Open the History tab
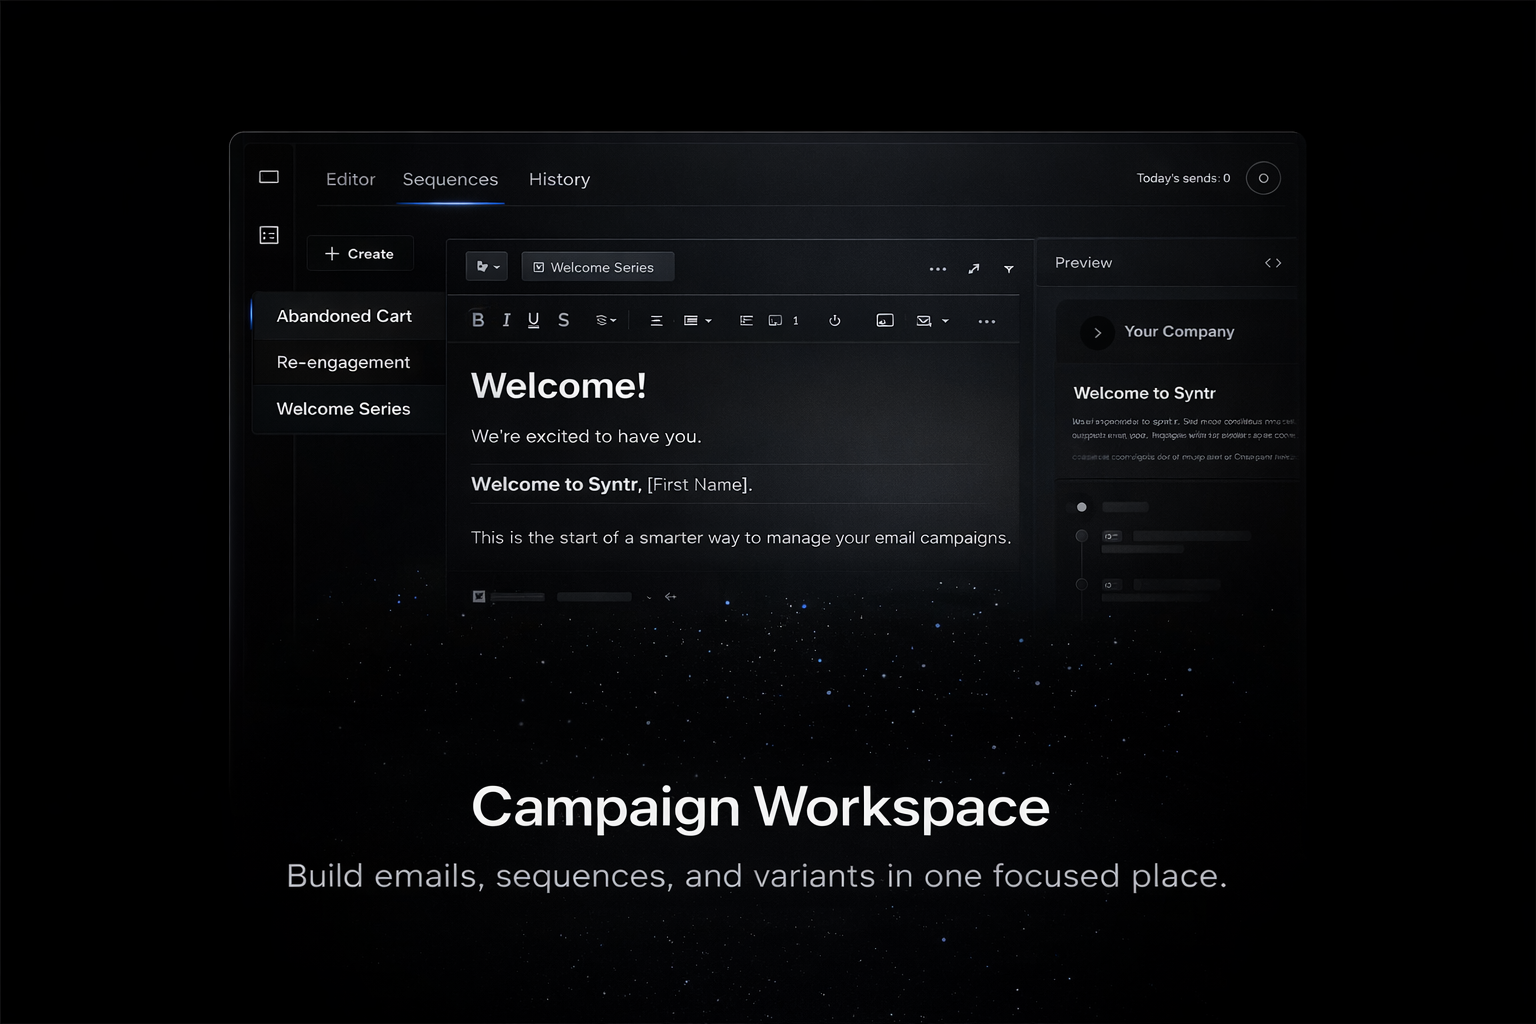 tap(559, 179)
